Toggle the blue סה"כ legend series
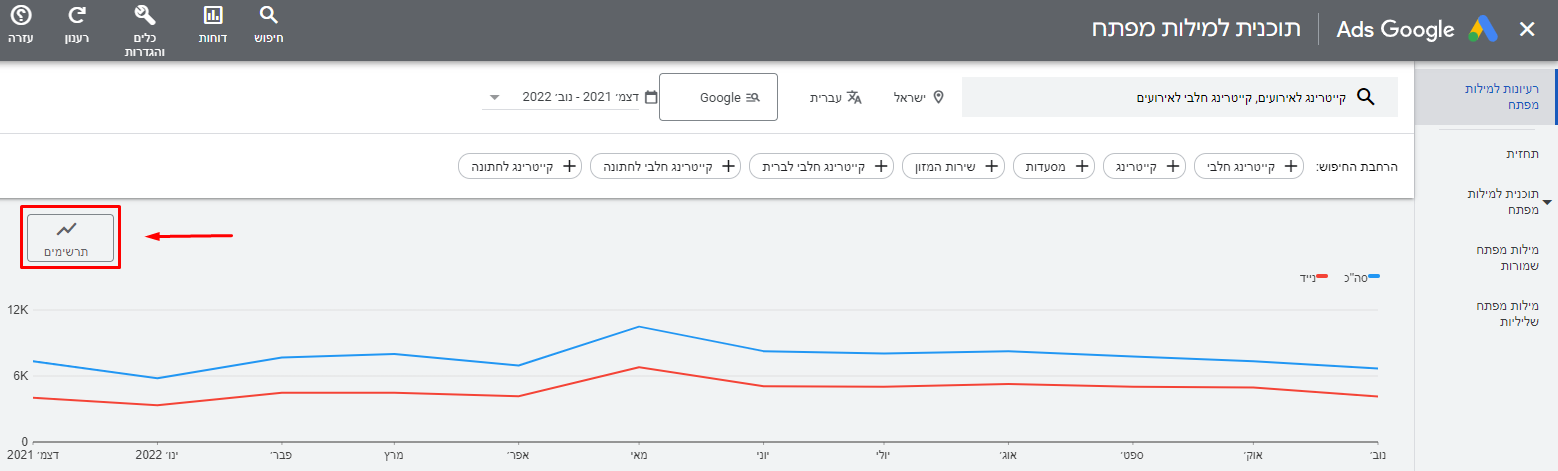Viewport: 1558px width, 471px height. pyautogui.click(x=1361, y=276)
